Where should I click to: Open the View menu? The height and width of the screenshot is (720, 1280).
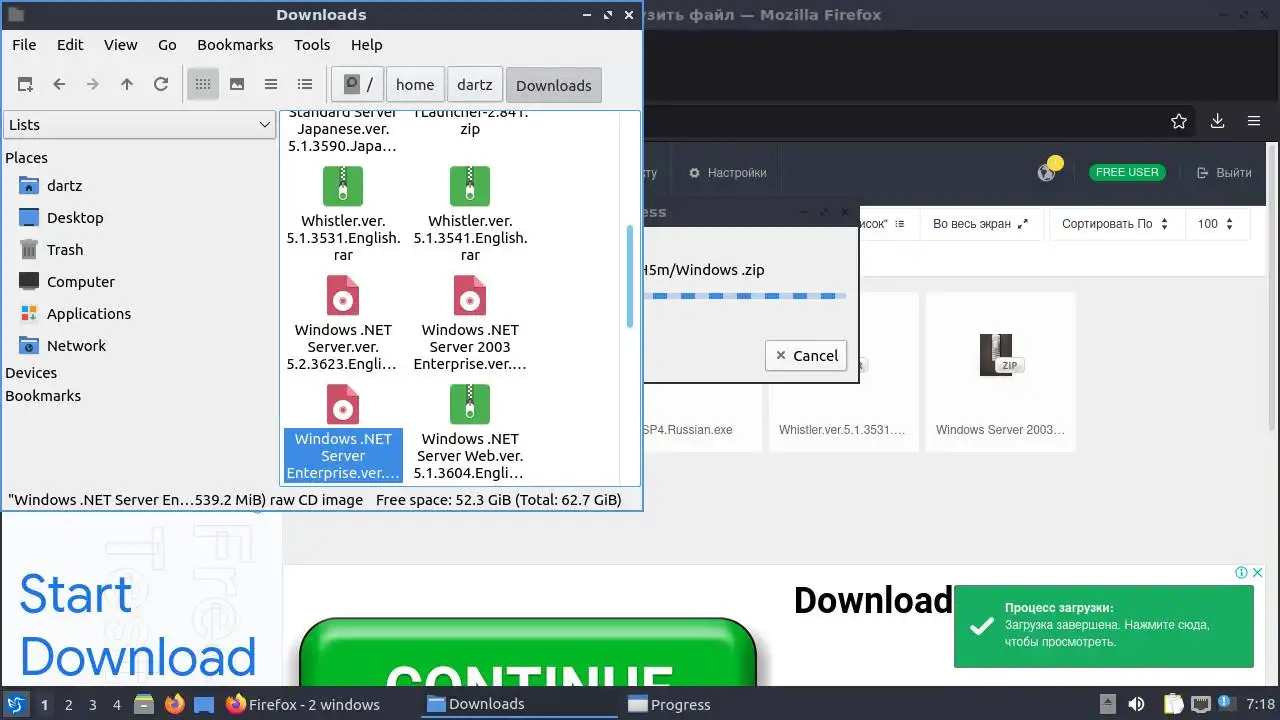120,45
